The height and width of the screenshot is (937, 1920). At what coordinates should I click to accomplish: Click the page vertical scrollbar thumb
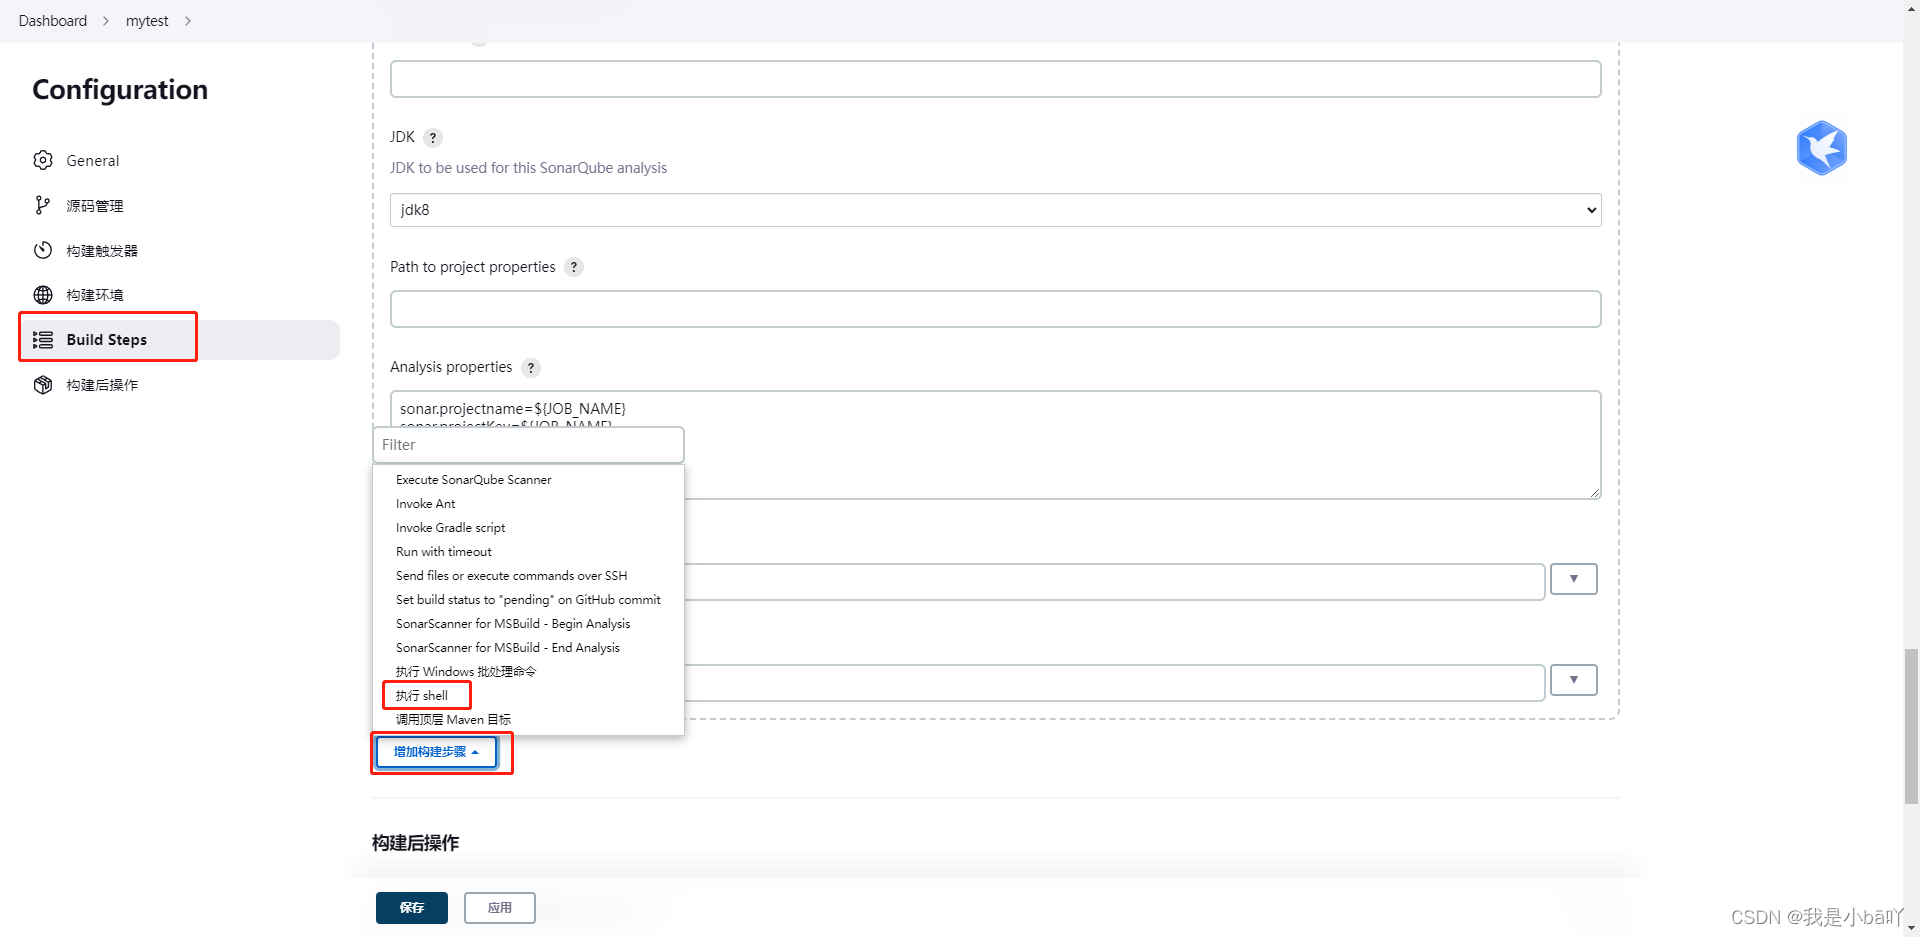[x=1911, y=726]
